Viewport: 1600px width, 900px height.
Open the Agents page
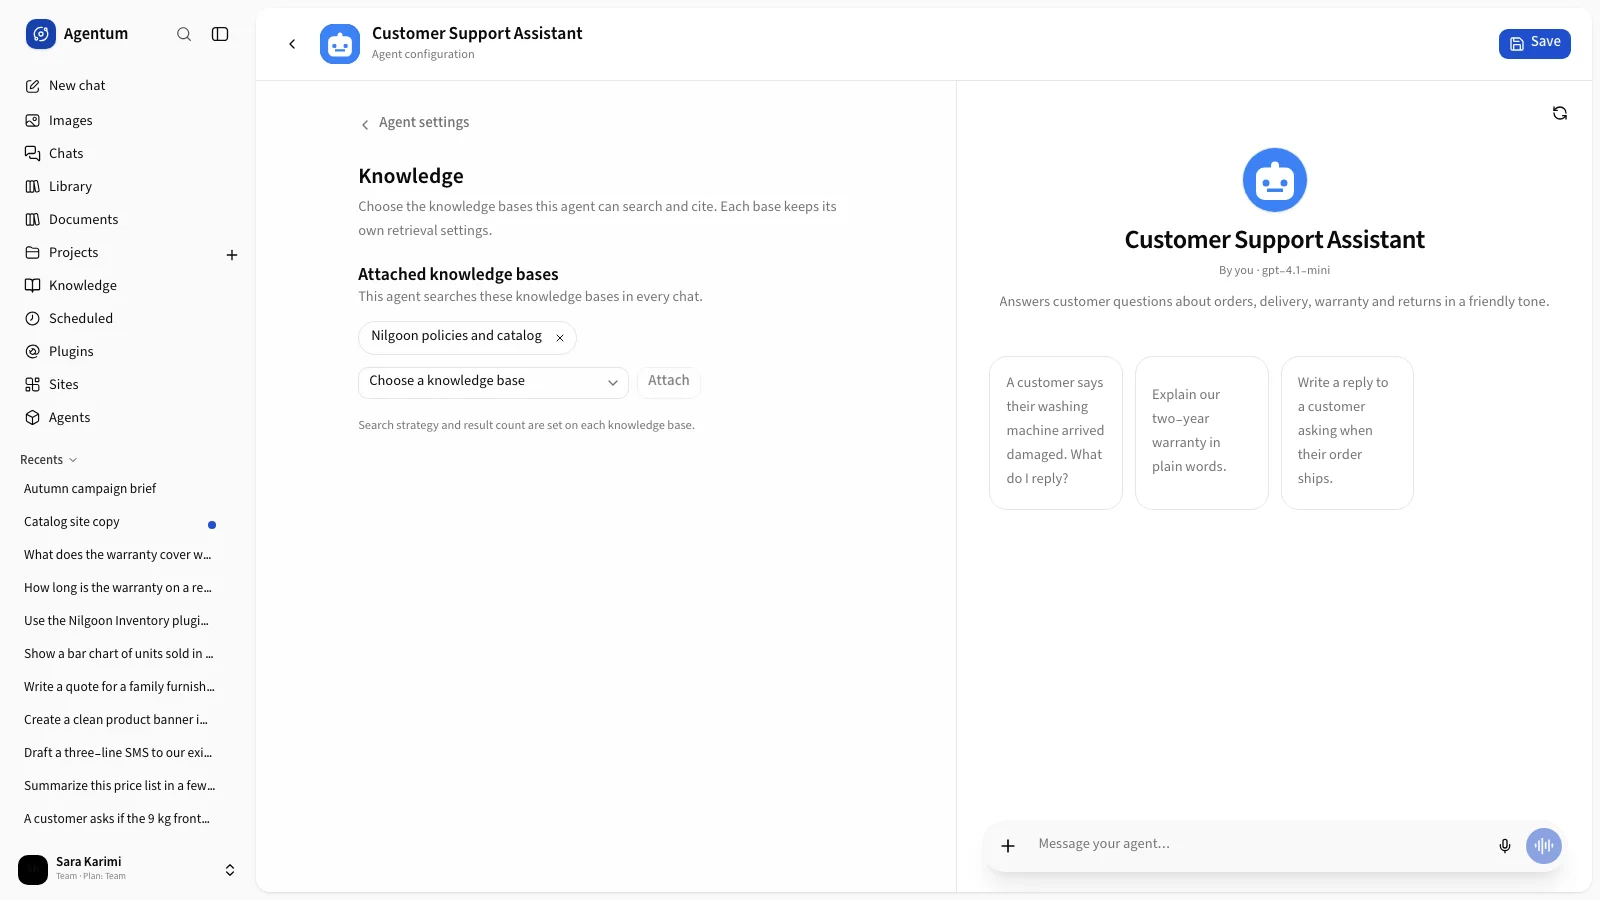[x=127, y=417]
